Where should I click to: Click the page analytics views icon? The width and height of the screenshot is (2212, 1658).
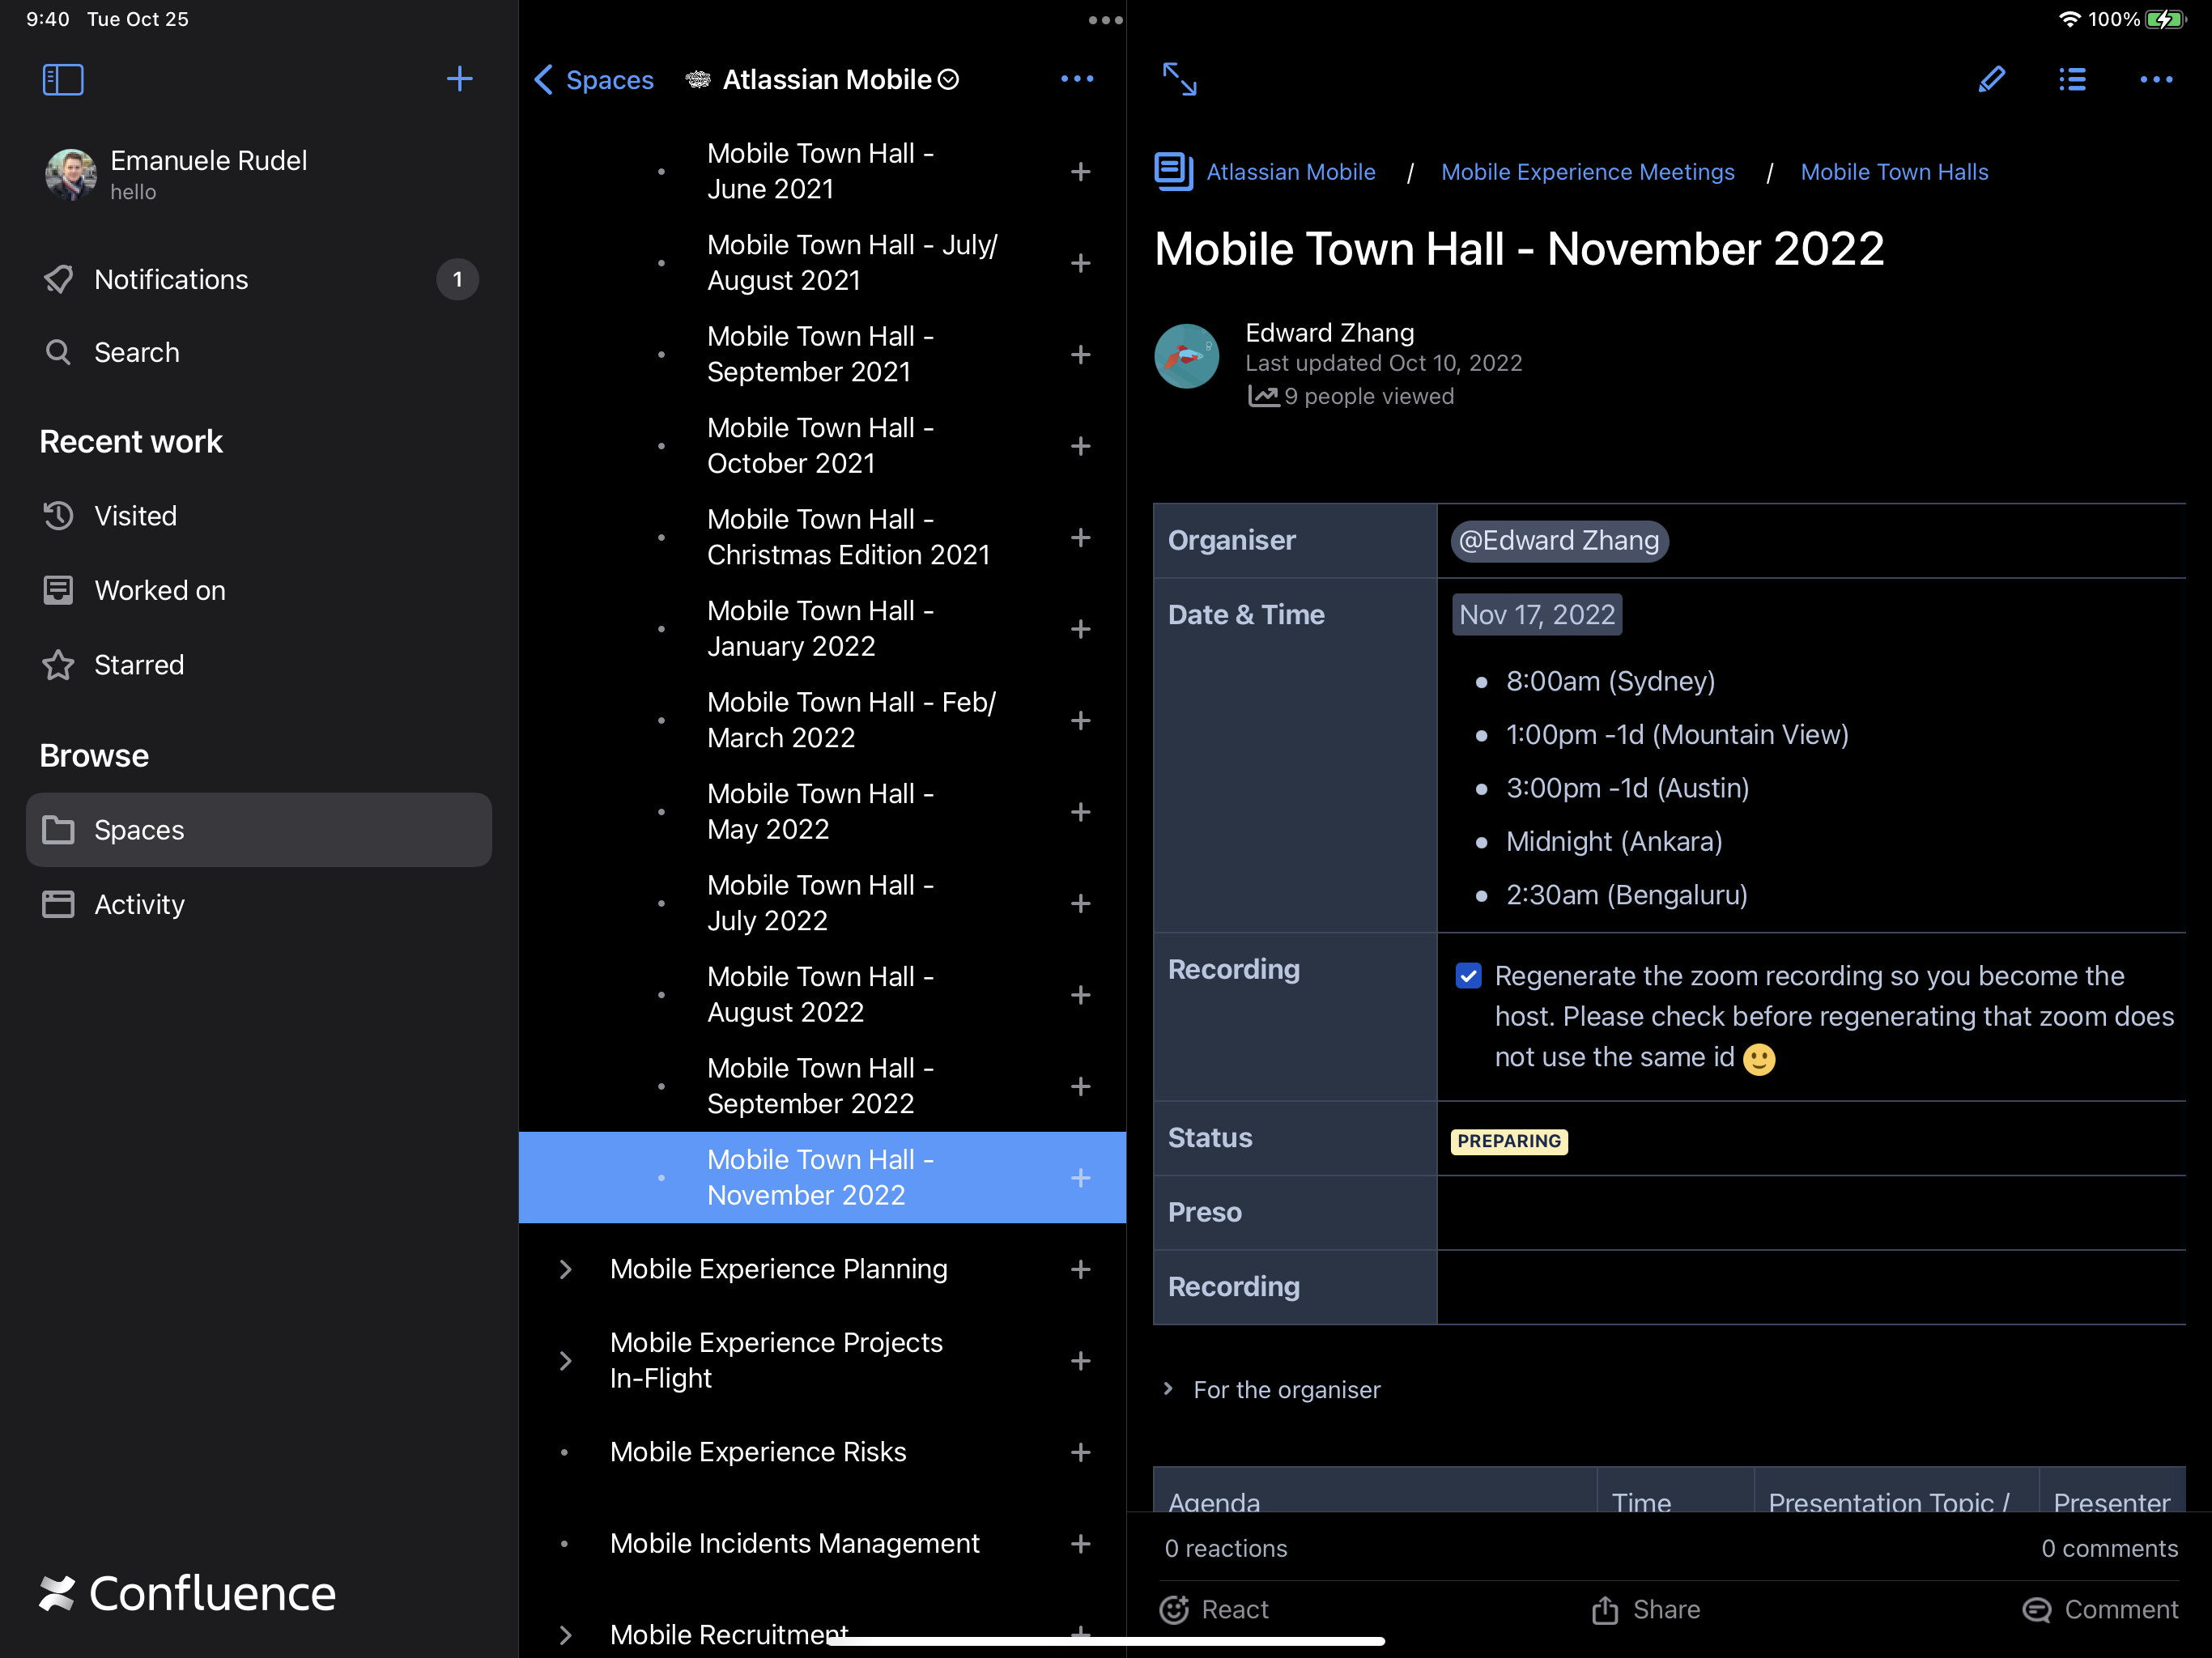[x=1263, y=397]
